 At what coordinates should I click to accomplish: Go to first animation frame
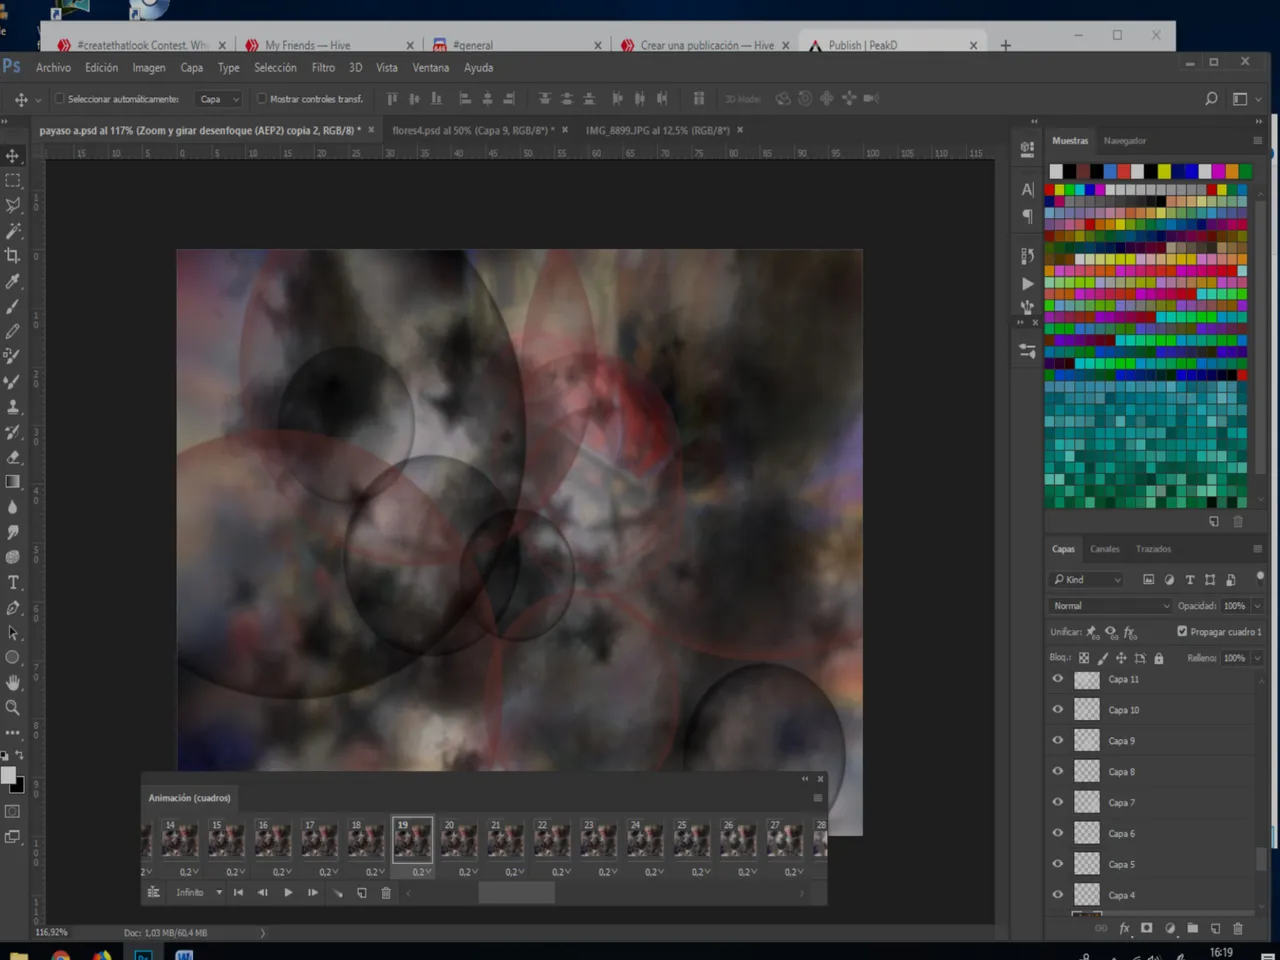click(x=238, y=893)
